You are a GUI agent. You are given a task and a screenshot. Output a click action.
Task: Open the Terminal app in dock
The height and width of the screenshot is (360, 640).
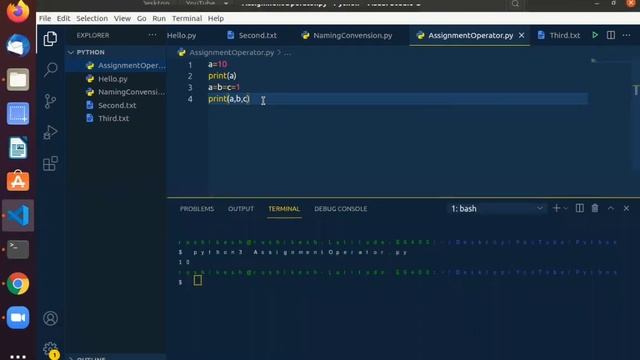point(18,249)
